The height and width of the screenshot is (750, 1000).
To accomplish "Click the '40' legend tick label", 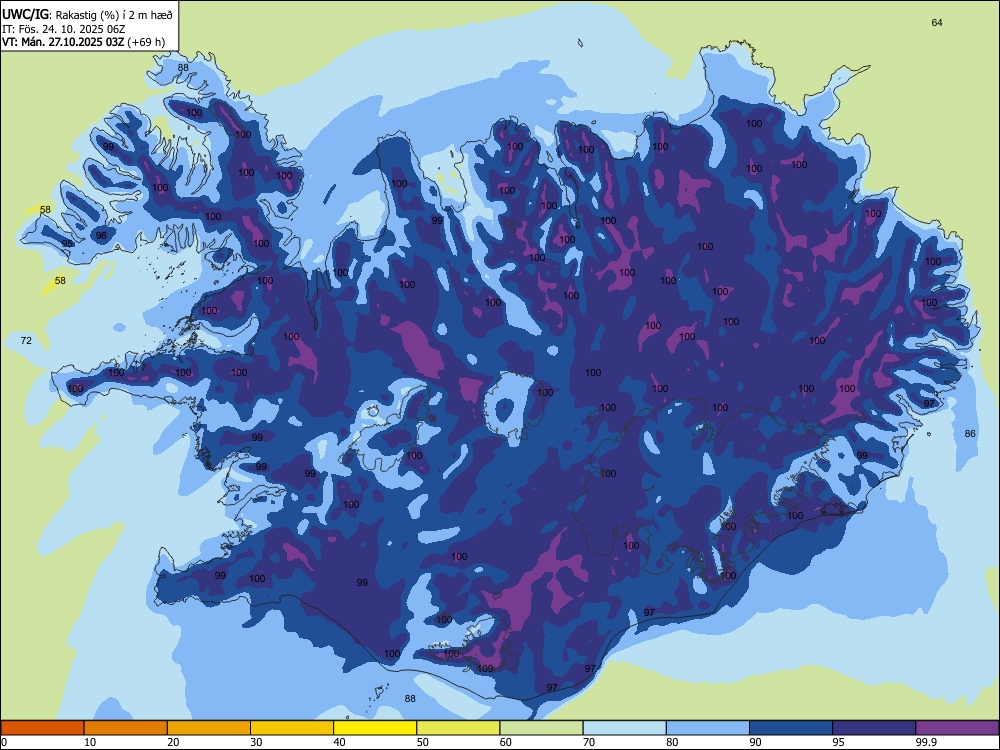I will [339, 742].
